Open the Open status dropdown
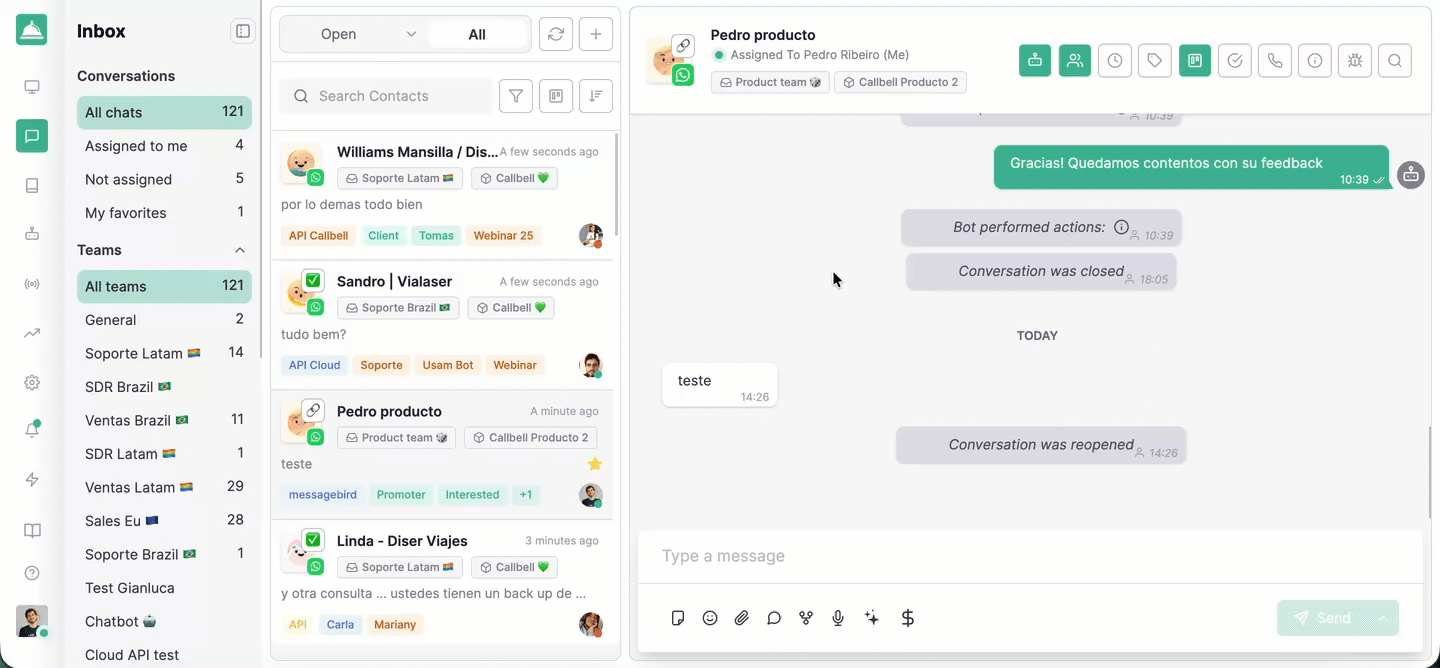This screenshot has width=1440, height=668. pos(353,34)
